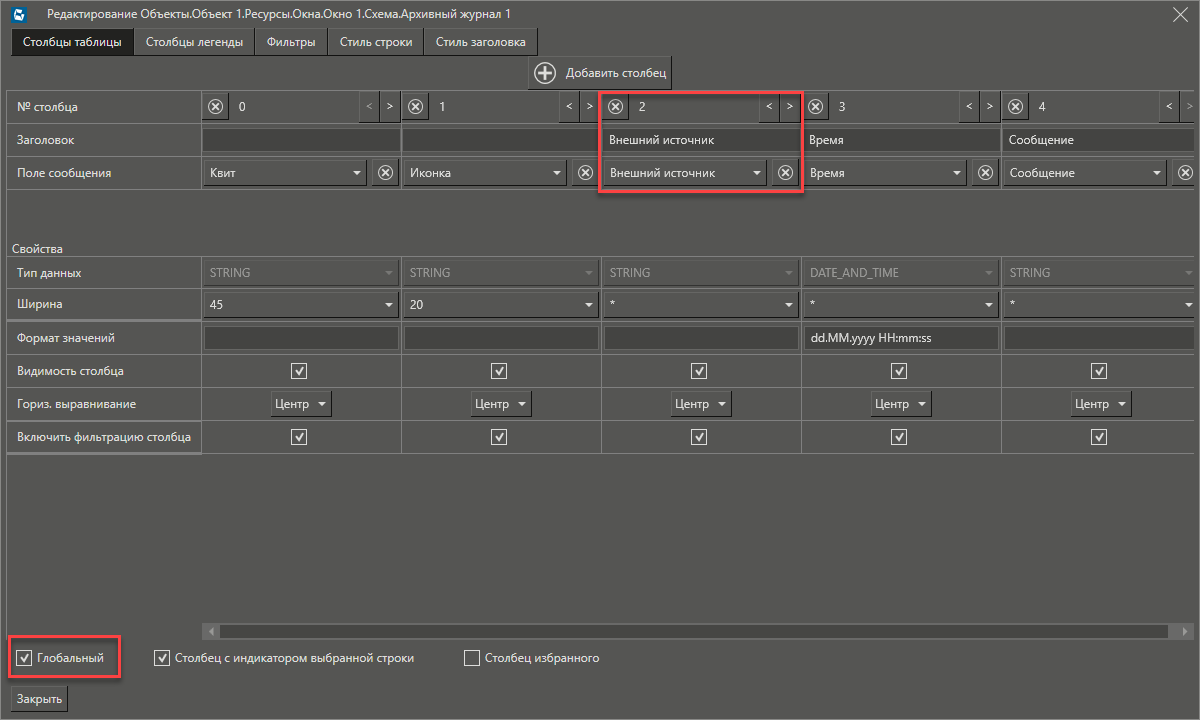
Task: Enable the Столбец избранного checkbox
Action: coord(471,657)
